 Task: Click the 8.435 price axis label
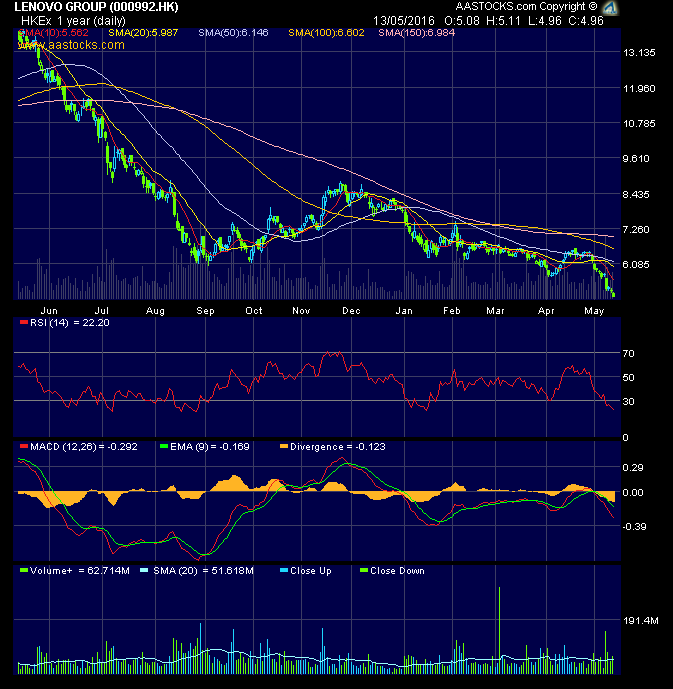click(x=636, y=194)
